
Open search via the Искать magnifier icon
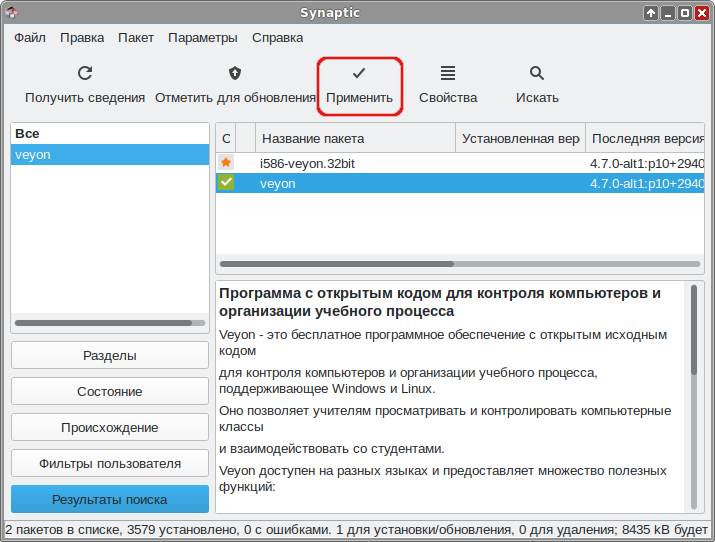(x=537, y=73)
